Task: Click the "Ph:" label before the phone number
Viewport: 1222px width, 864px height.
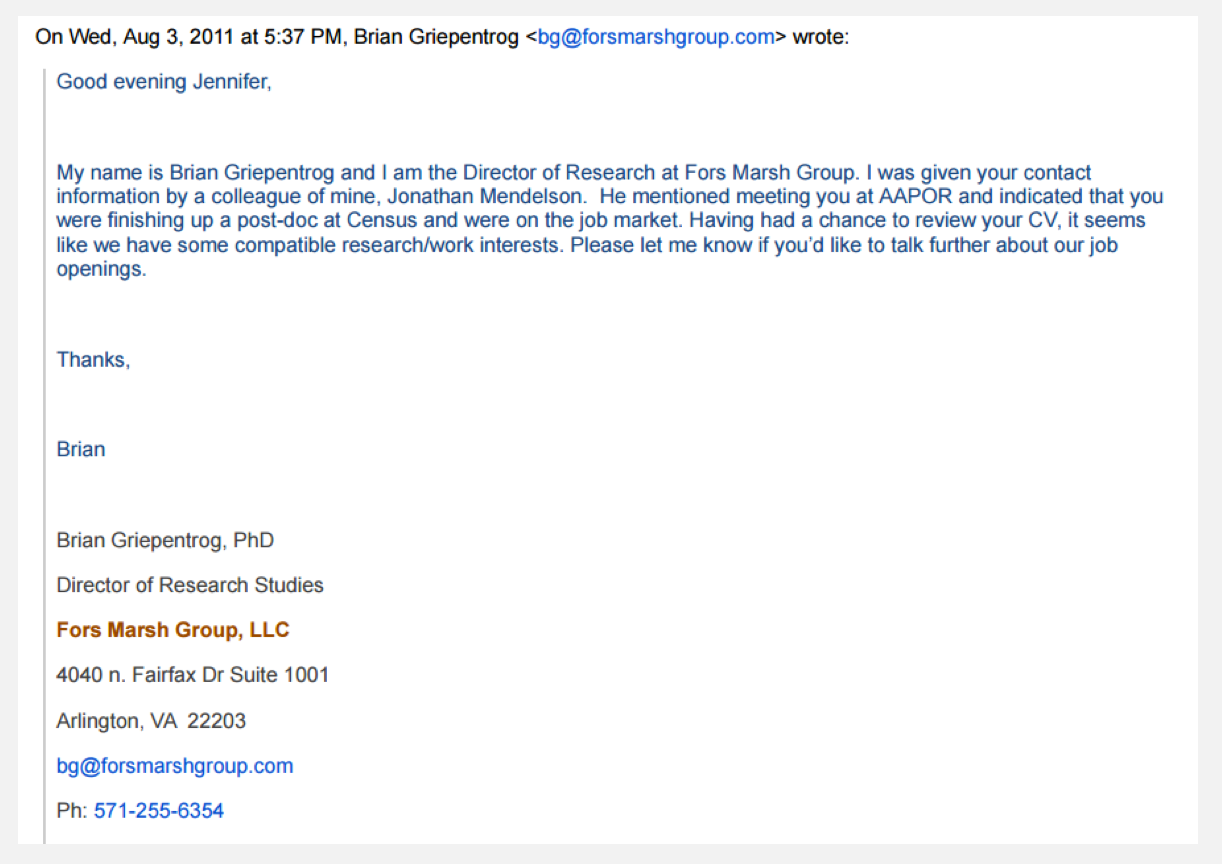Action: click(72, 811)
